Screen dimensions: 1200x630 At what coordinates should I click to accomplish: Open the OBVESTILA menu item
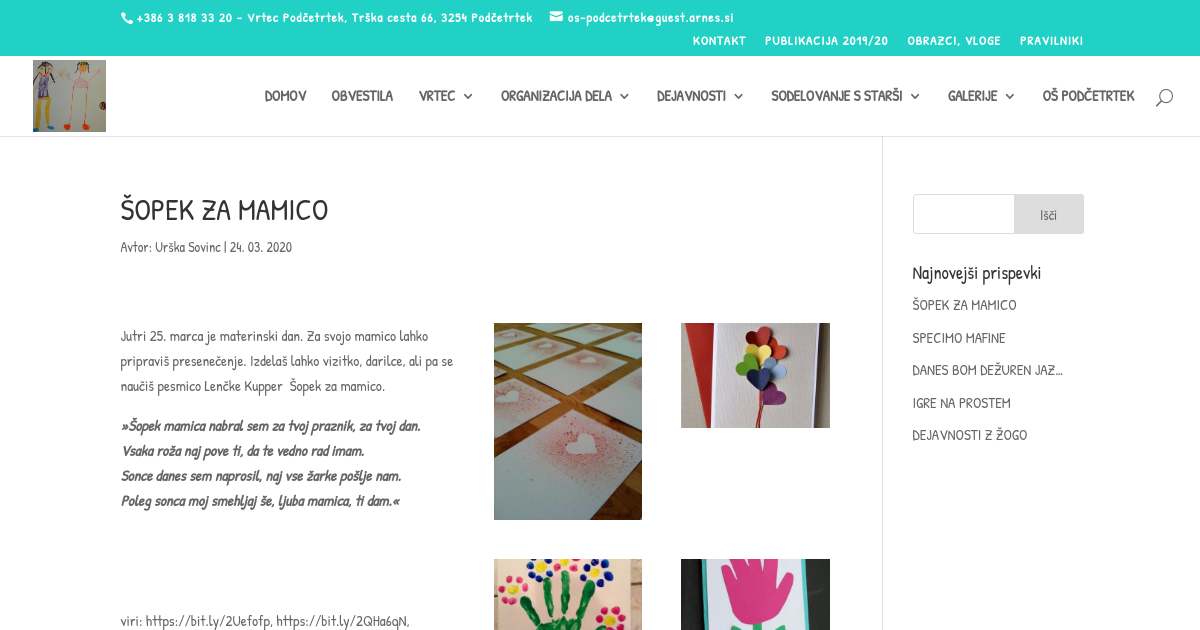362,97
